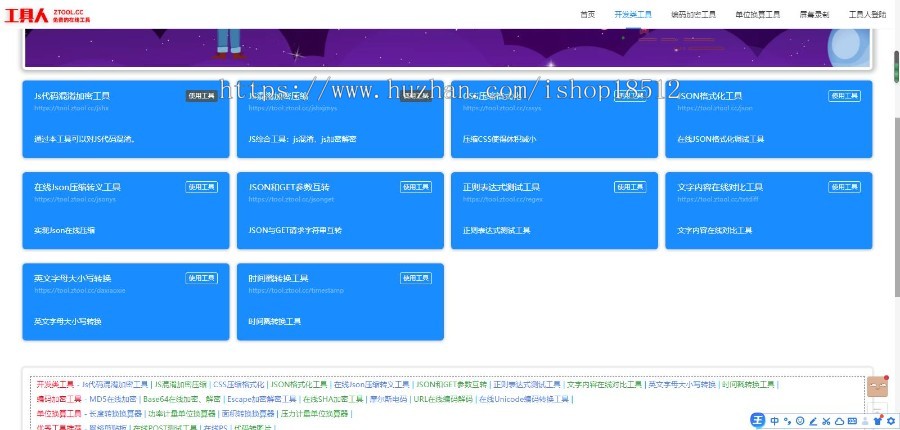Open footer link 在线Unicode编码转换工具

click(x=524, y=399)
